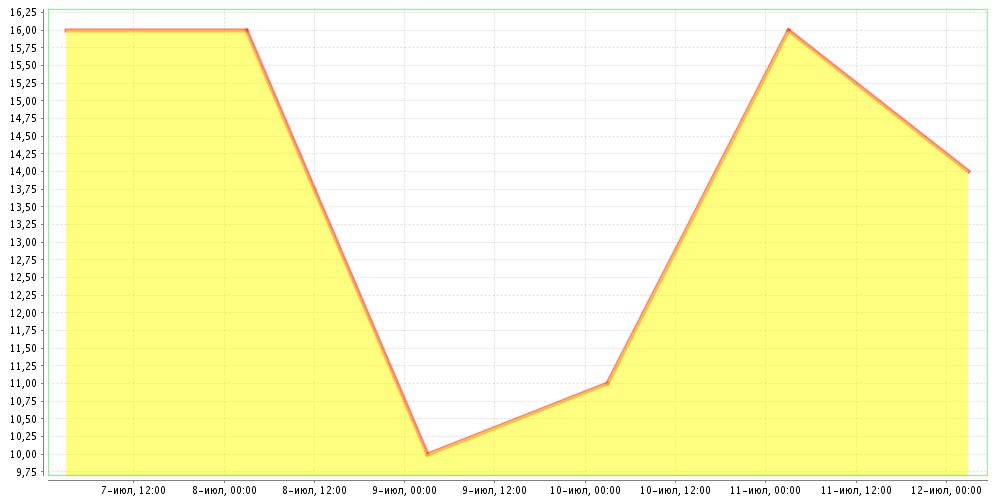1000x500 pixels.
Task: Select the '7-июл, 12:00' time label
Action: pos(133,490)
